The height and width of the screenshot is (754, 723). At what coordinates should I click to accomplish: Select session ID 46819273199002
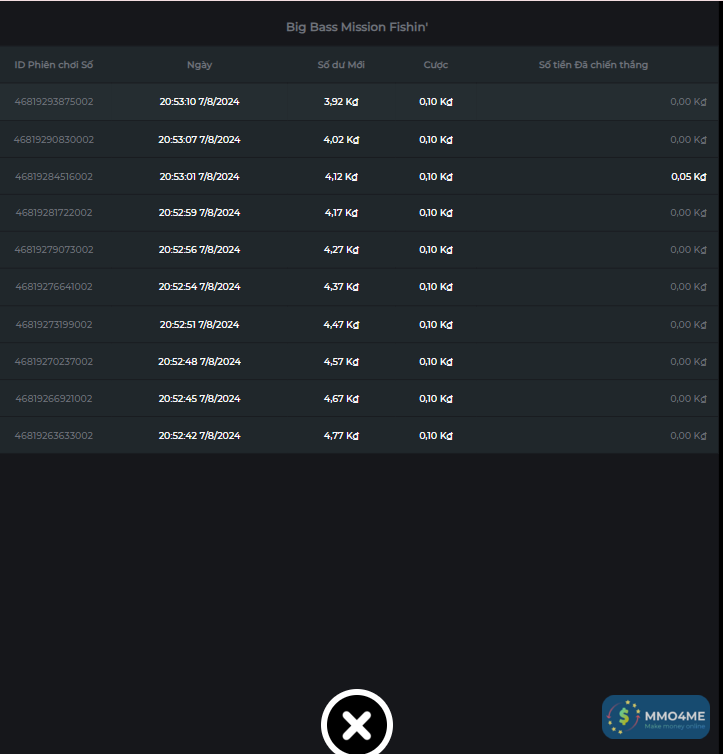[54, 325]
